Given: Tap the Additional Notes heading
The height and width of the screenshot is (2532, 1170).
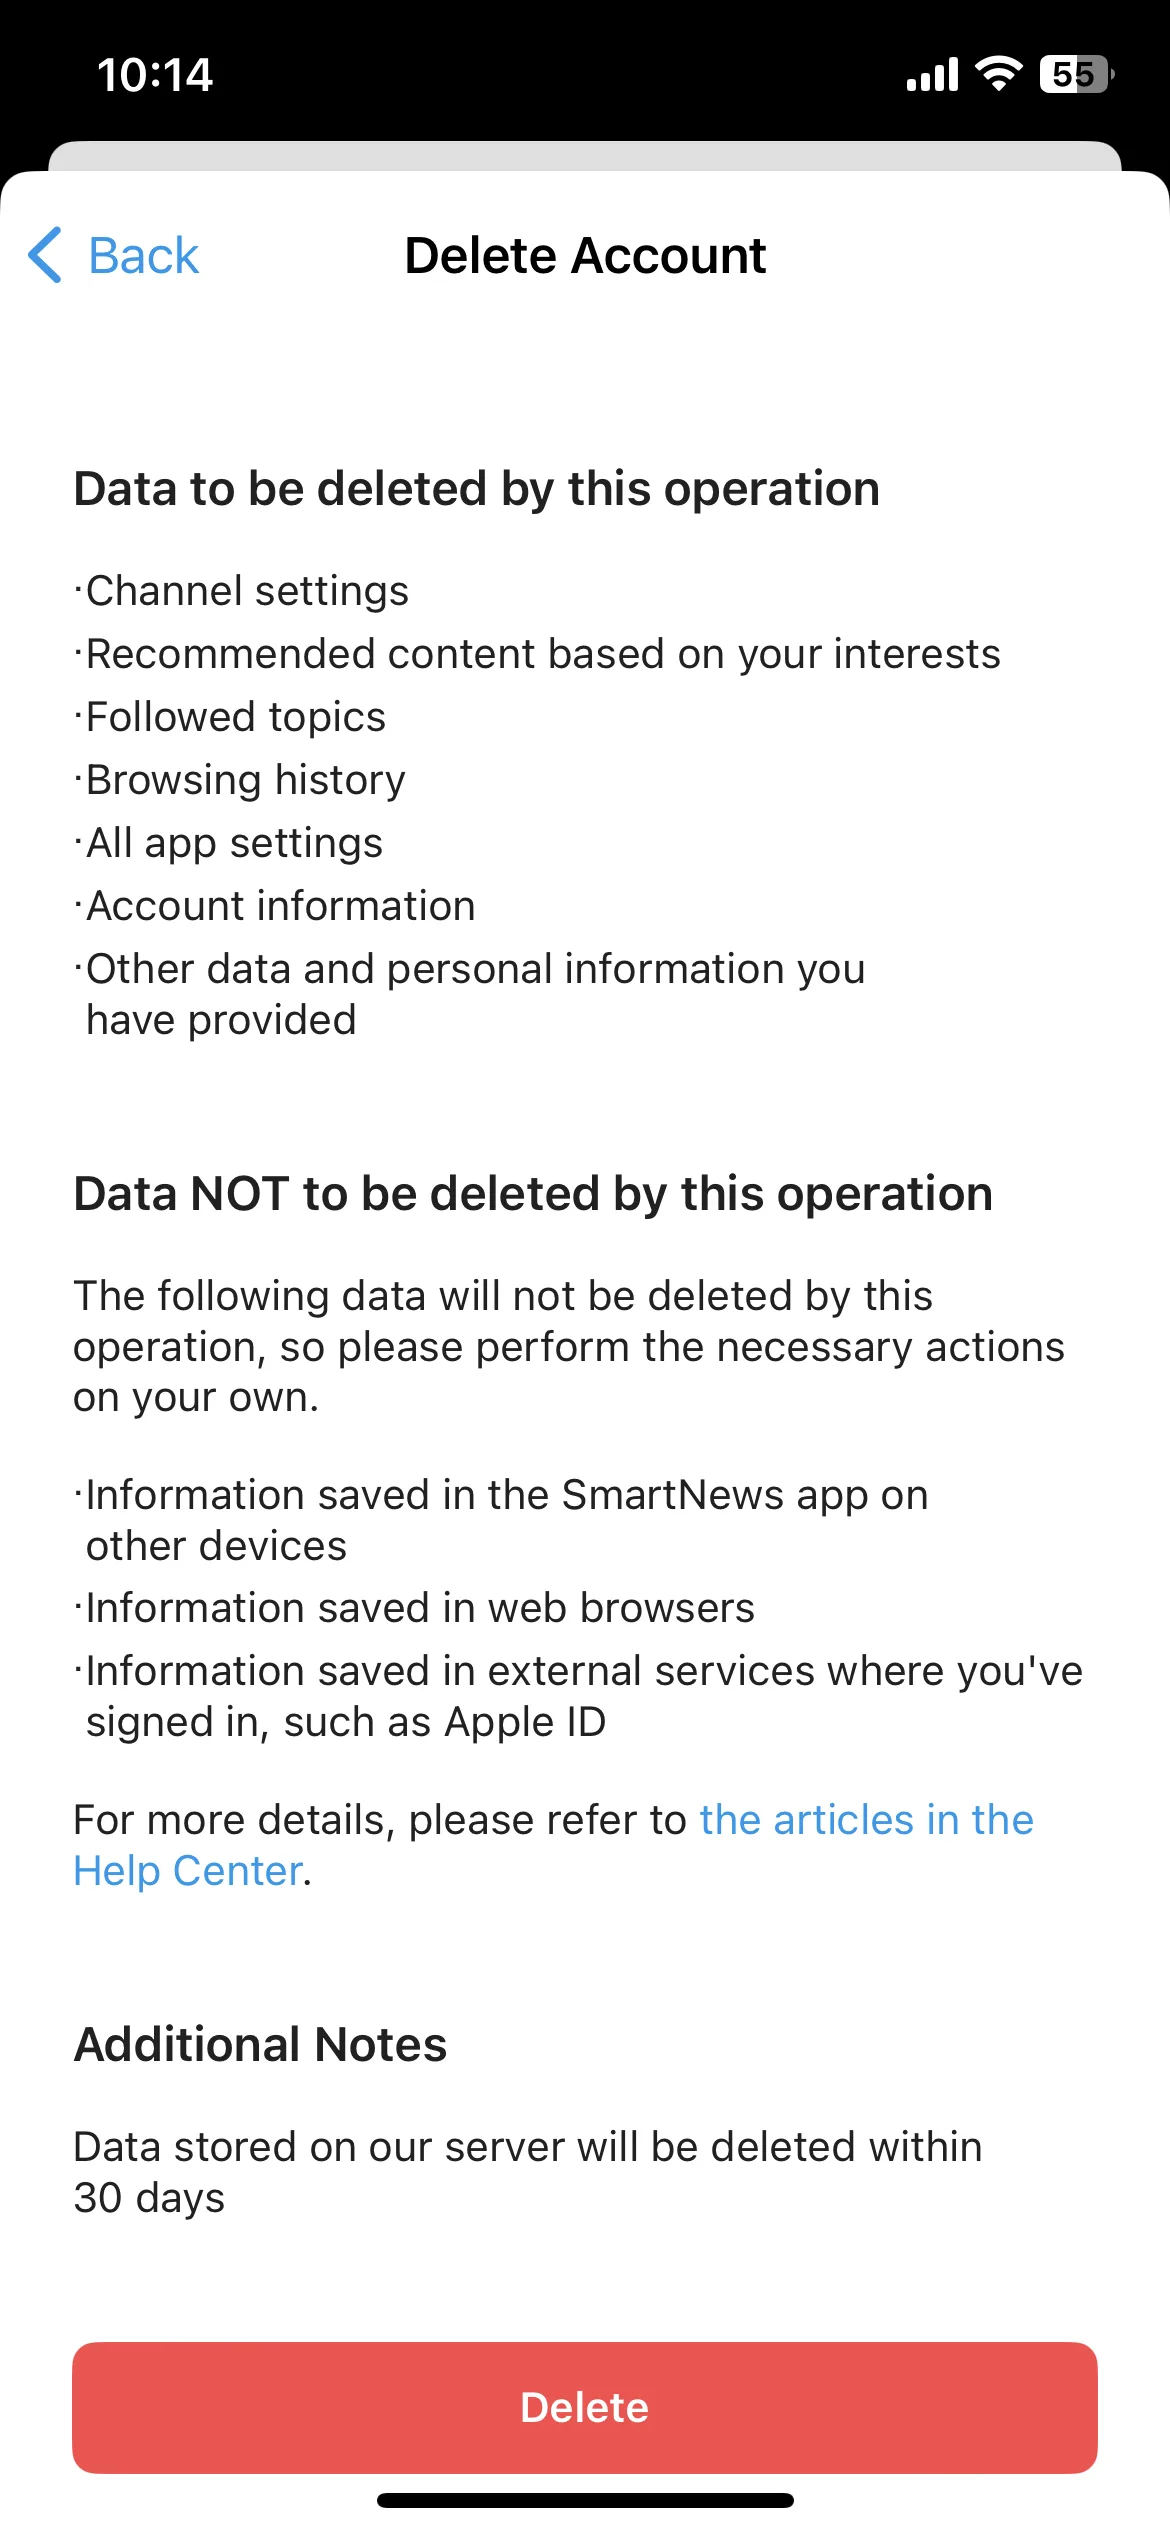Looking at the screenshot, I should [x=261, y=2045].
